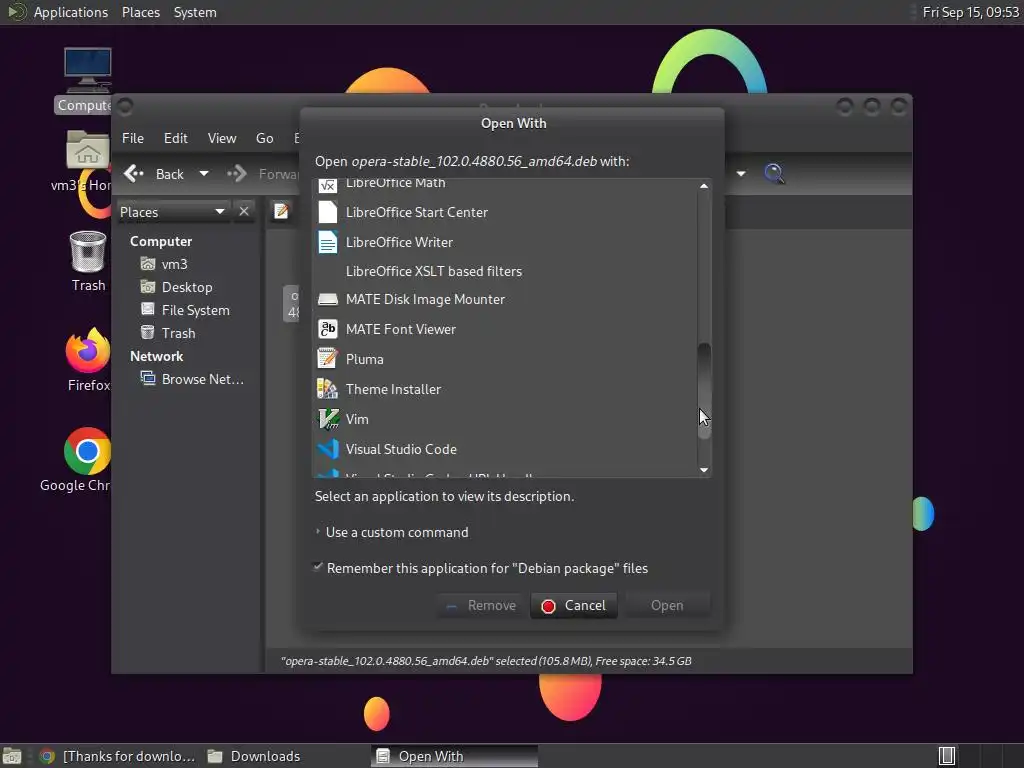The height and width of the screenshot is (768, 1024).
Task: Open Desktop in Places sidebar
Action: (187, 287)
